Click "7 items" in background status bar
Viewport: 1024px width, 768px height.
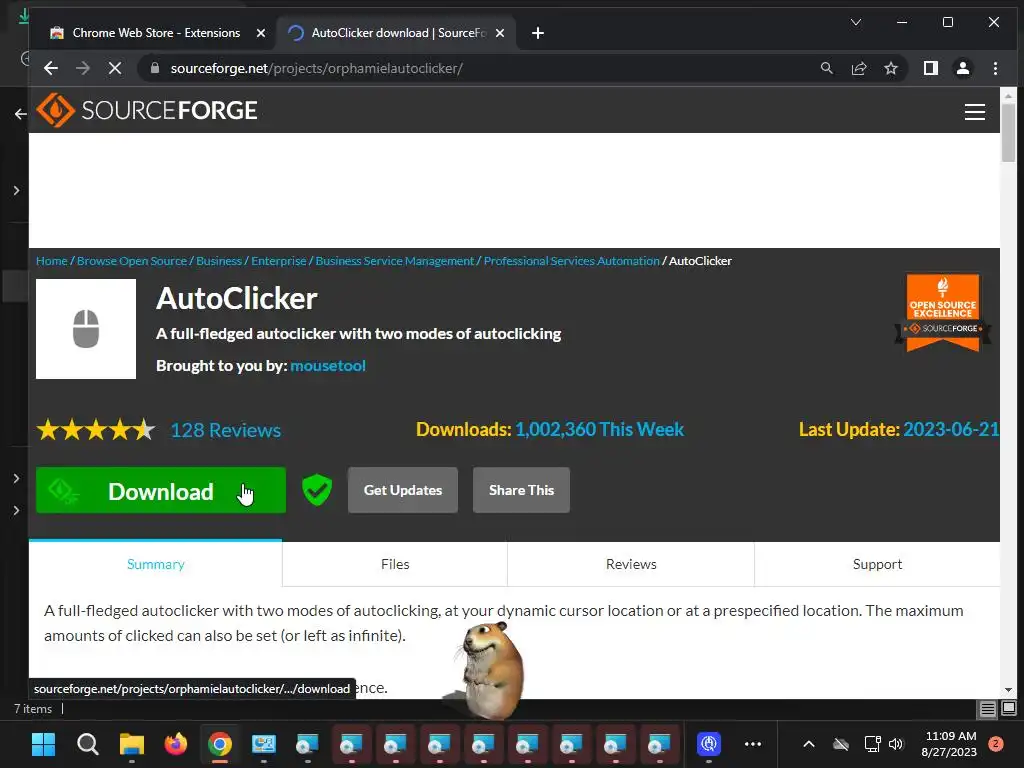pos(33,709)
